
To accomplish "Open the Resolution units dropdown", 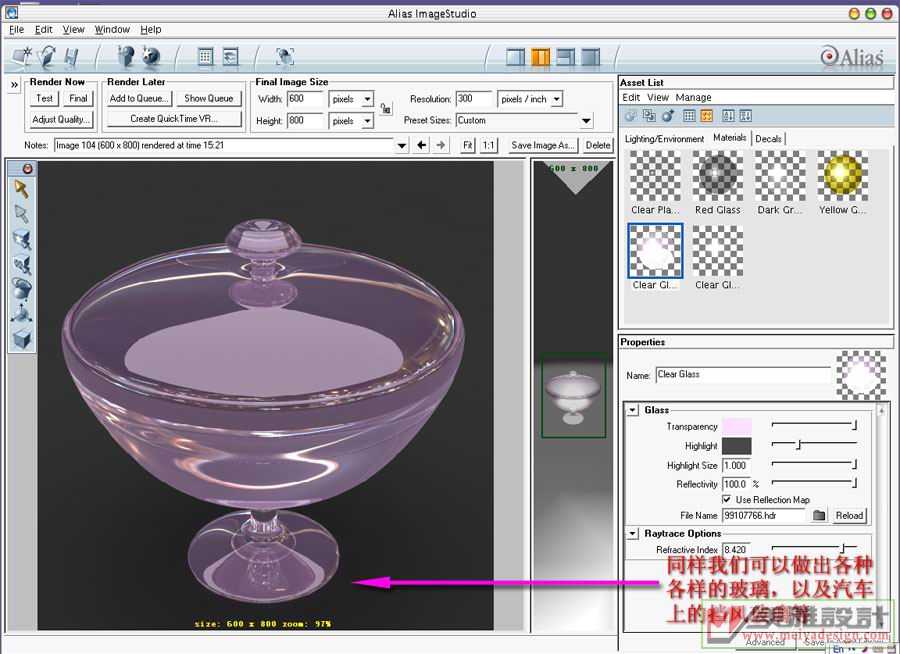I will (556, 99).
